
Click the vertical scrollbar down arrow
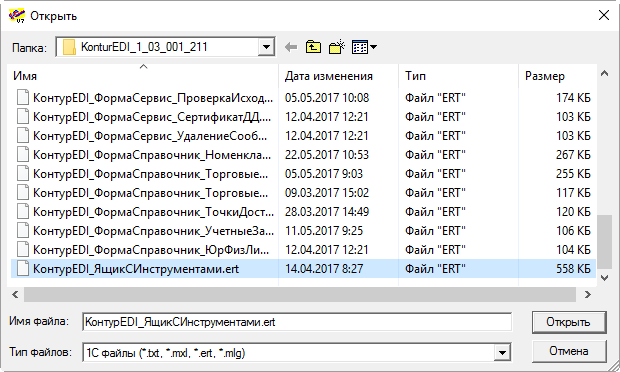point(604,278)
